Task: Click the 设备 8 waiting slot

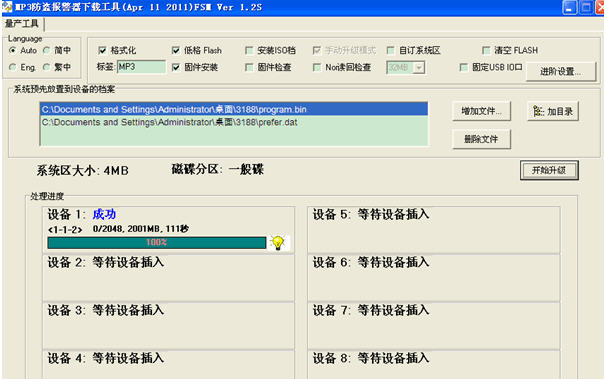Action: tap(434, 365)
